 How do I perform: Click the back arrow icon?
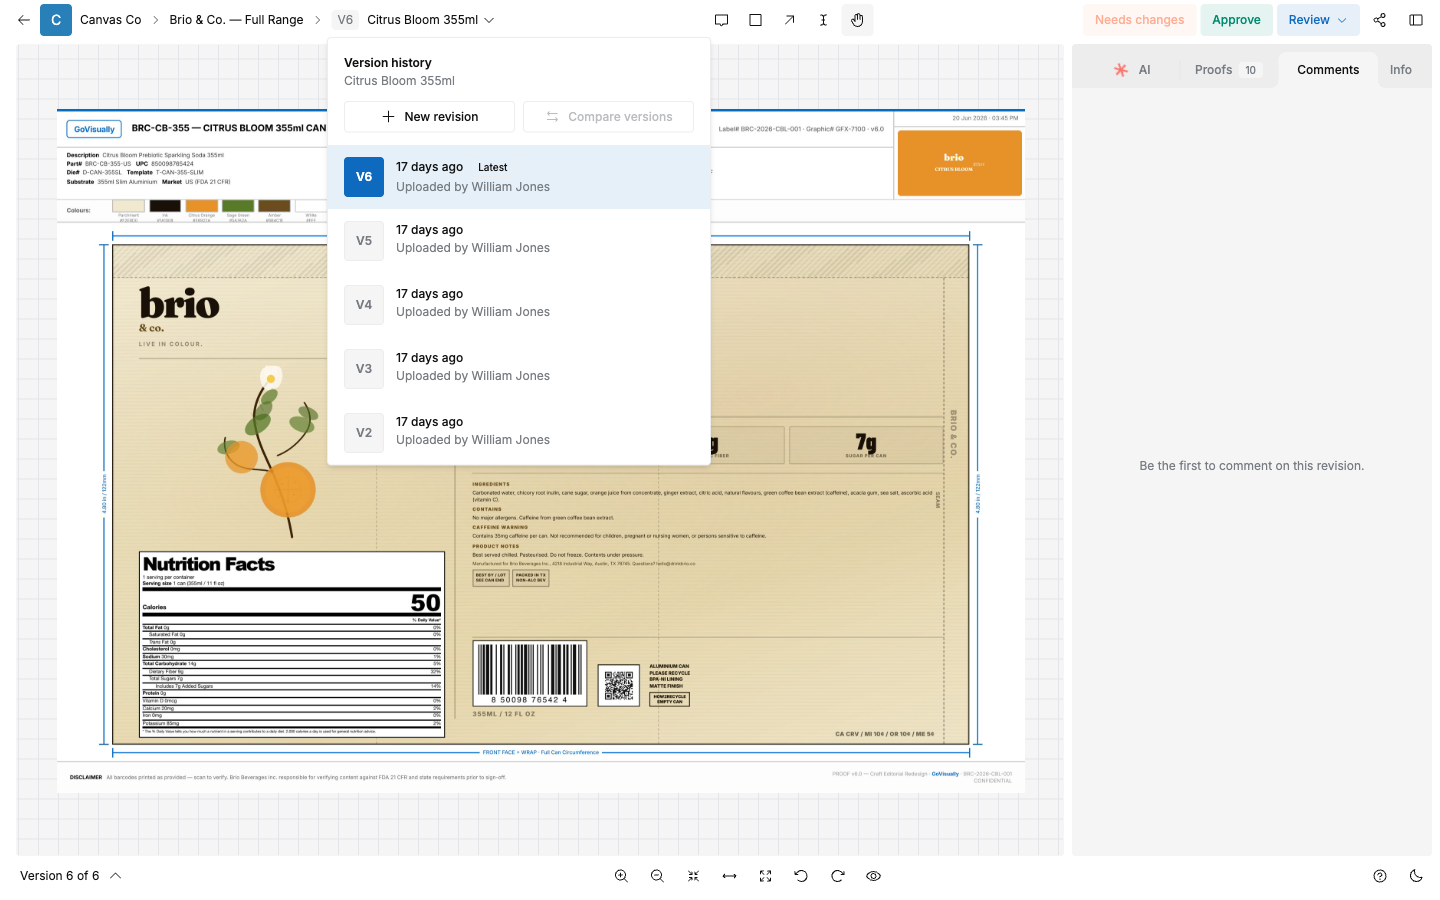(x=24, y=20)
